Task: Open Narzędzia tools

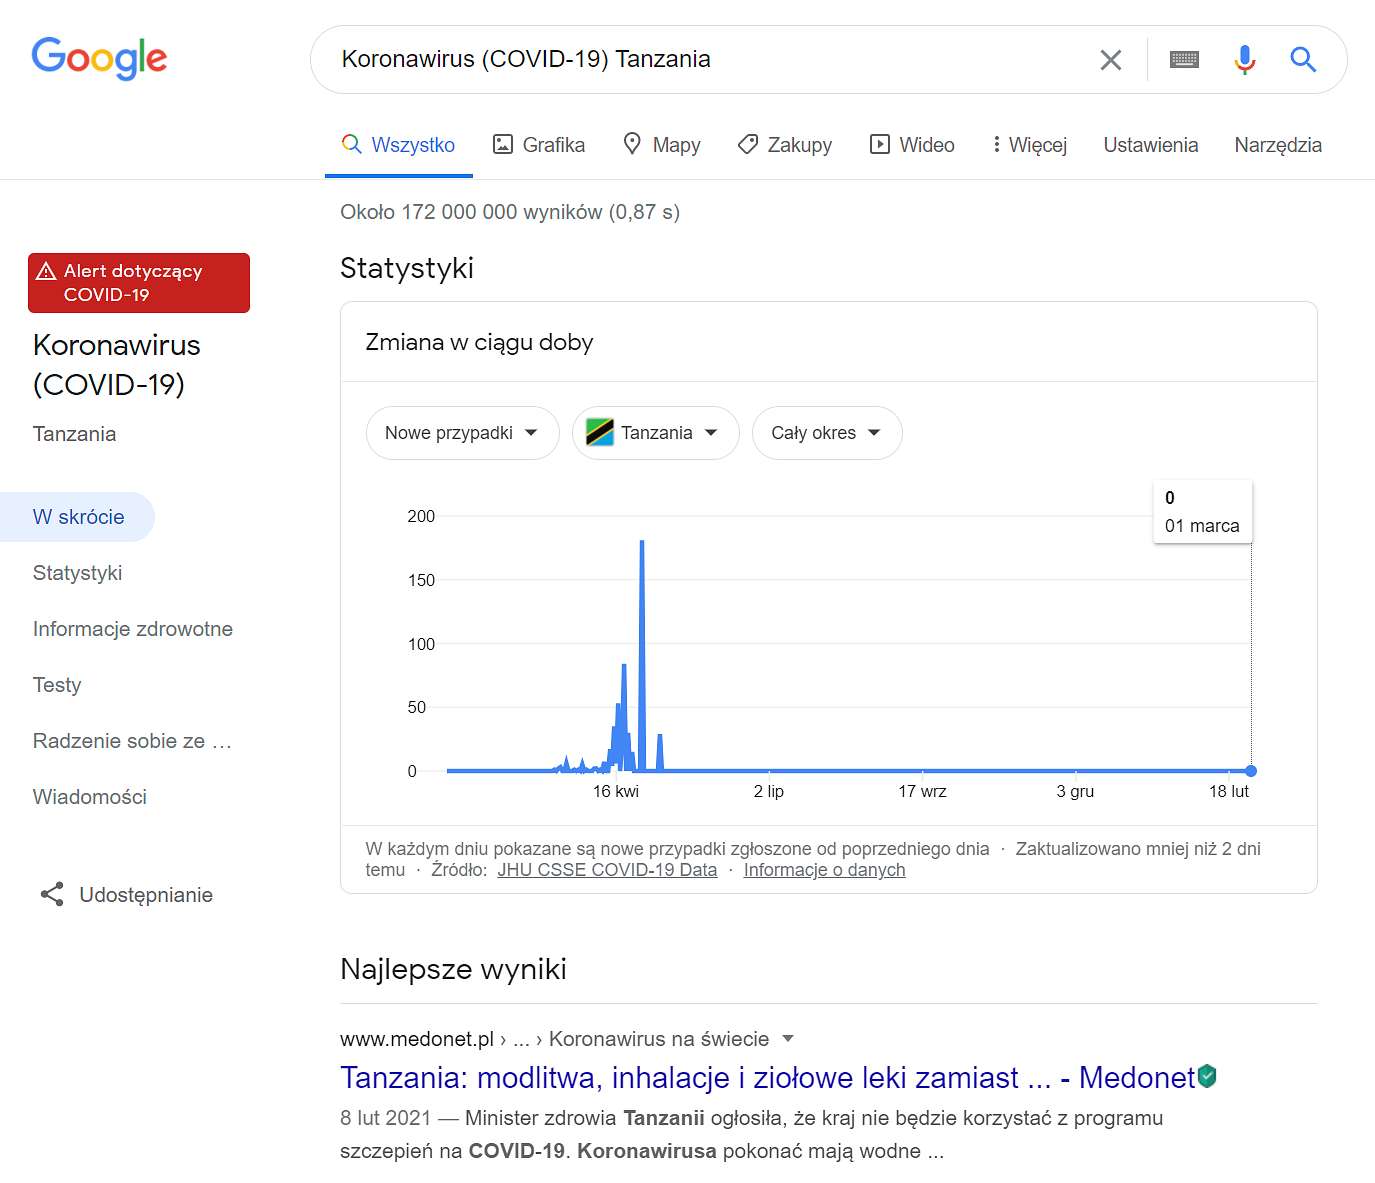Action: tap(1278, 145)
